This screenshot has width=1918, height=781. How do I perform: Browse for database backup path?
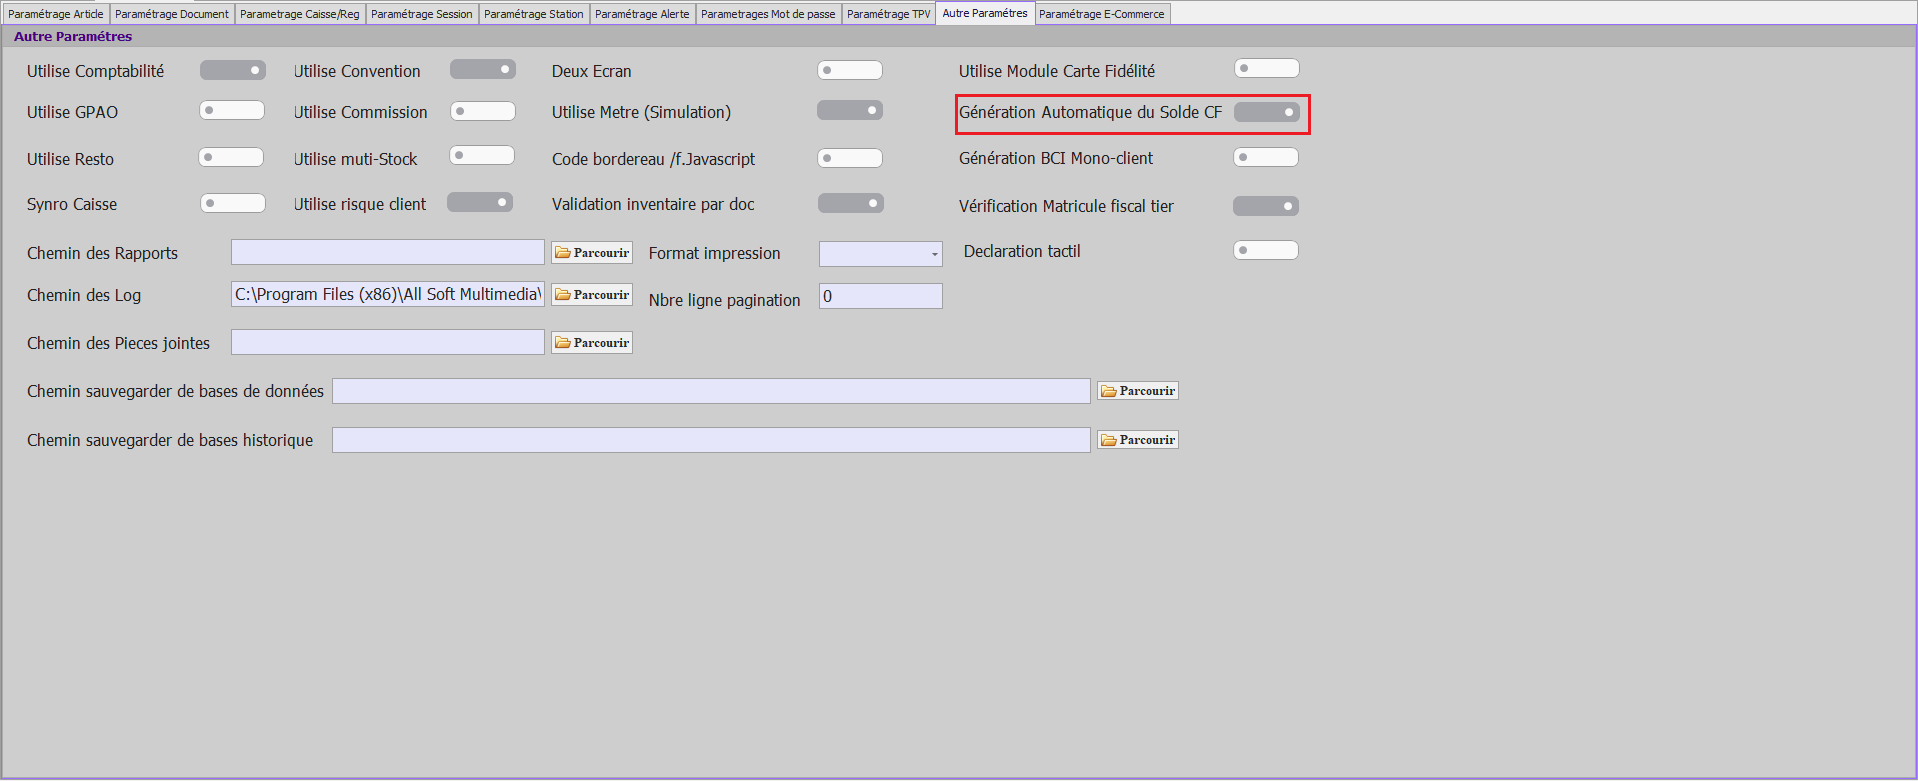coord(1138,391)
